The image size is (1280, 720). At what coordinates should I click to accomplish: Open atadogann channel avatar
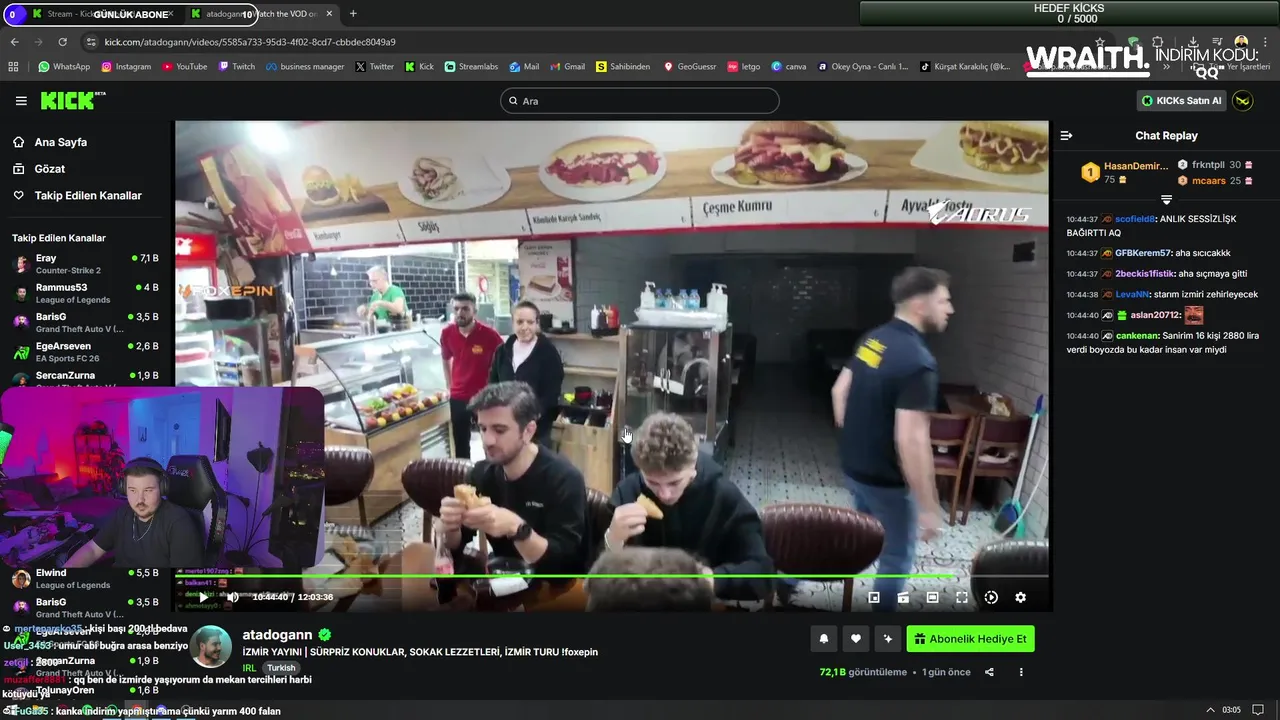point(211,647)
